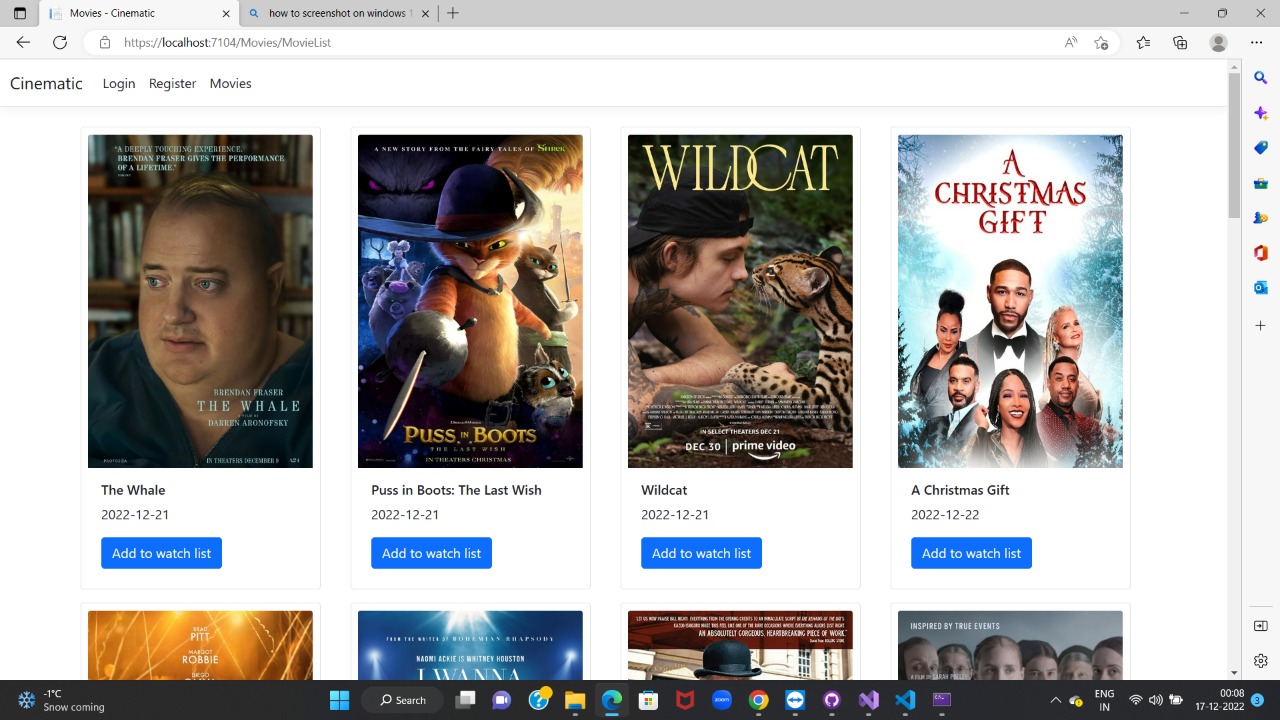
Task: Add this page to favorites star icon
Action: point(1101,42)
